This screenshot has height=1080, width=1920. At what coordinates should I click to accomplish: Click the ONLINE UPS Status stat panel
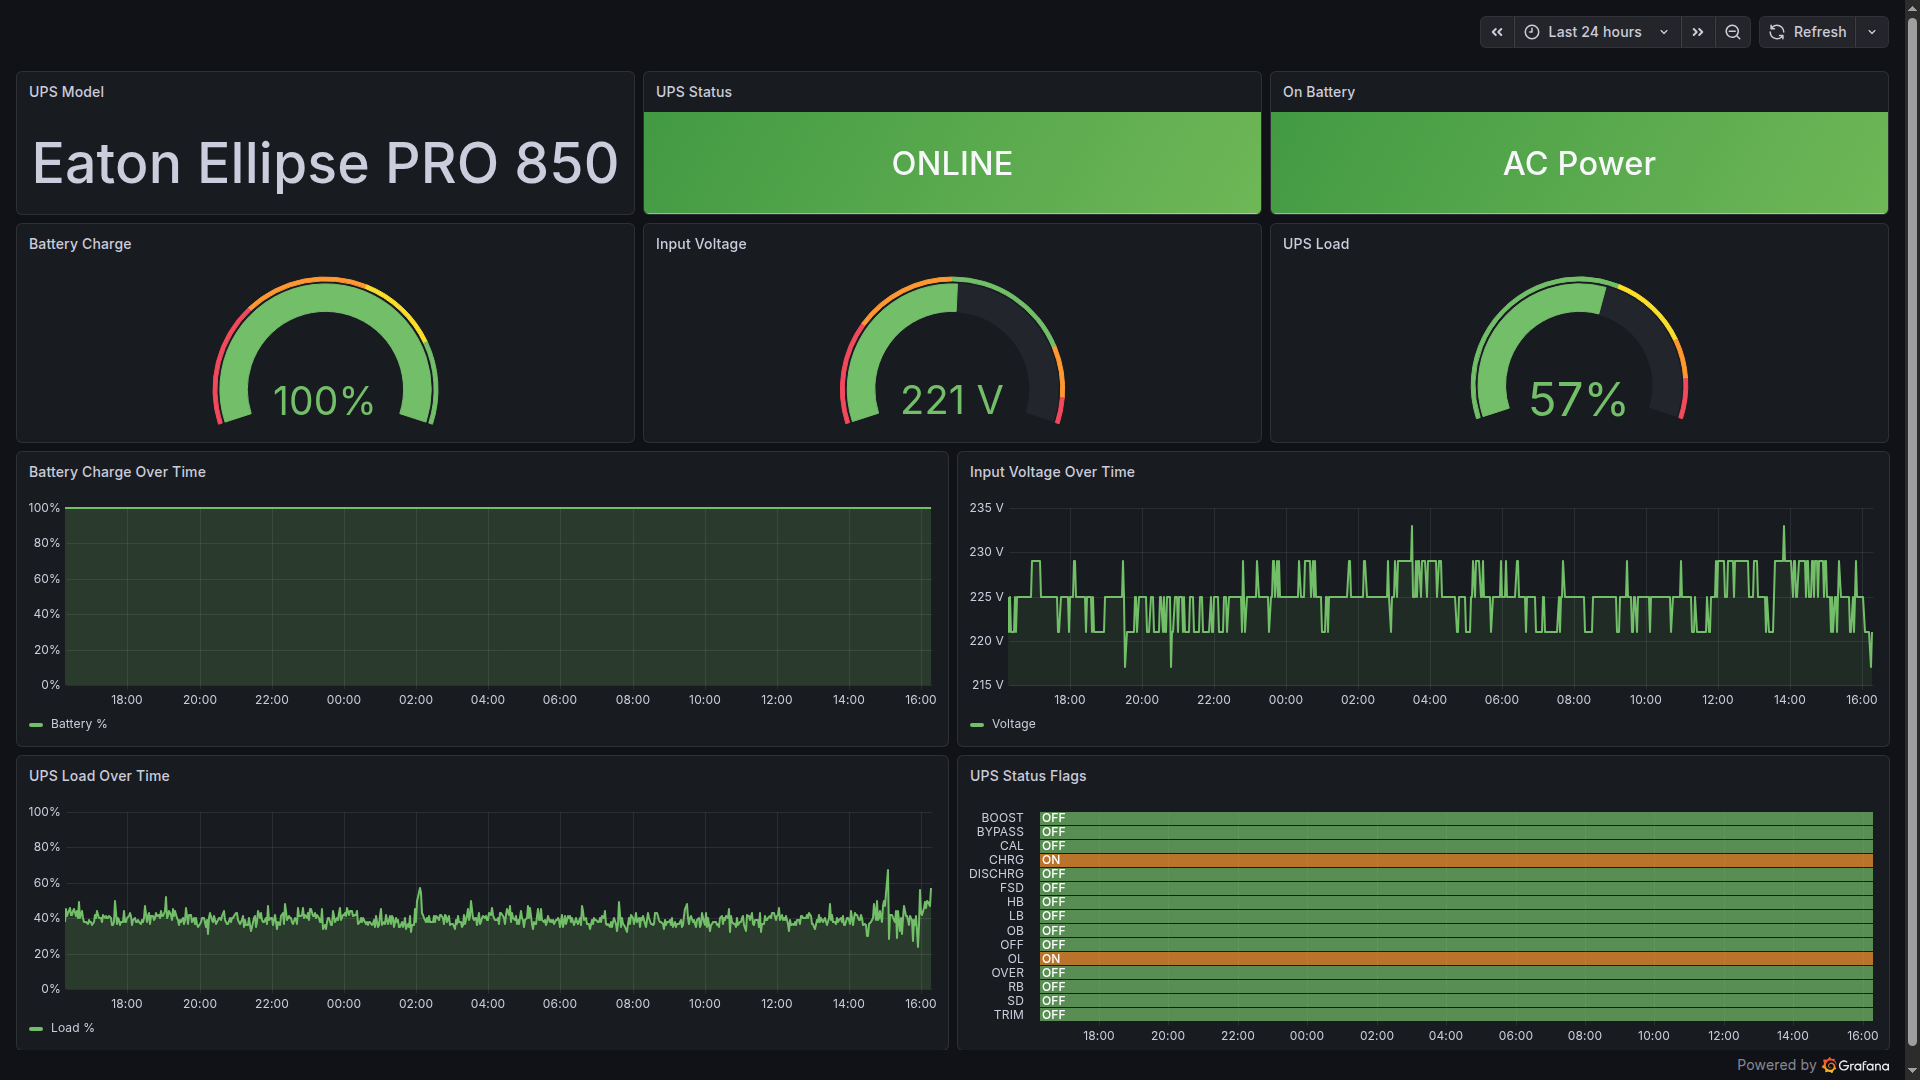coord(951,163)
